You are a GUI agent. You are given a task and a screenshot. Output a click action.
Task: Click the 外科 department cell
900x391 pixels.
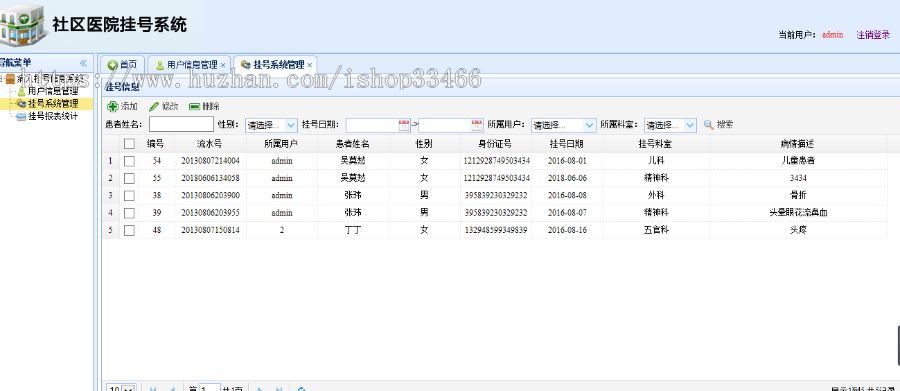click(x=656, y=195)
